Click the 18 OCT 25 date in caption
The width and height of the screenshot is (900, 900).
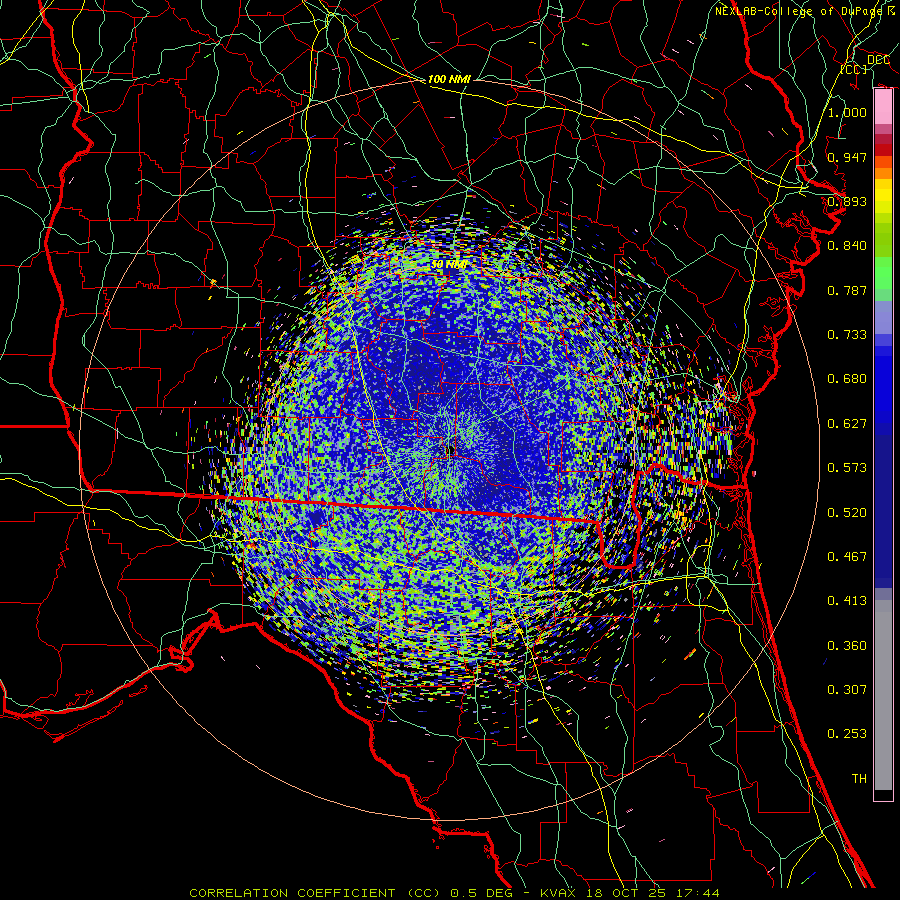627,893
